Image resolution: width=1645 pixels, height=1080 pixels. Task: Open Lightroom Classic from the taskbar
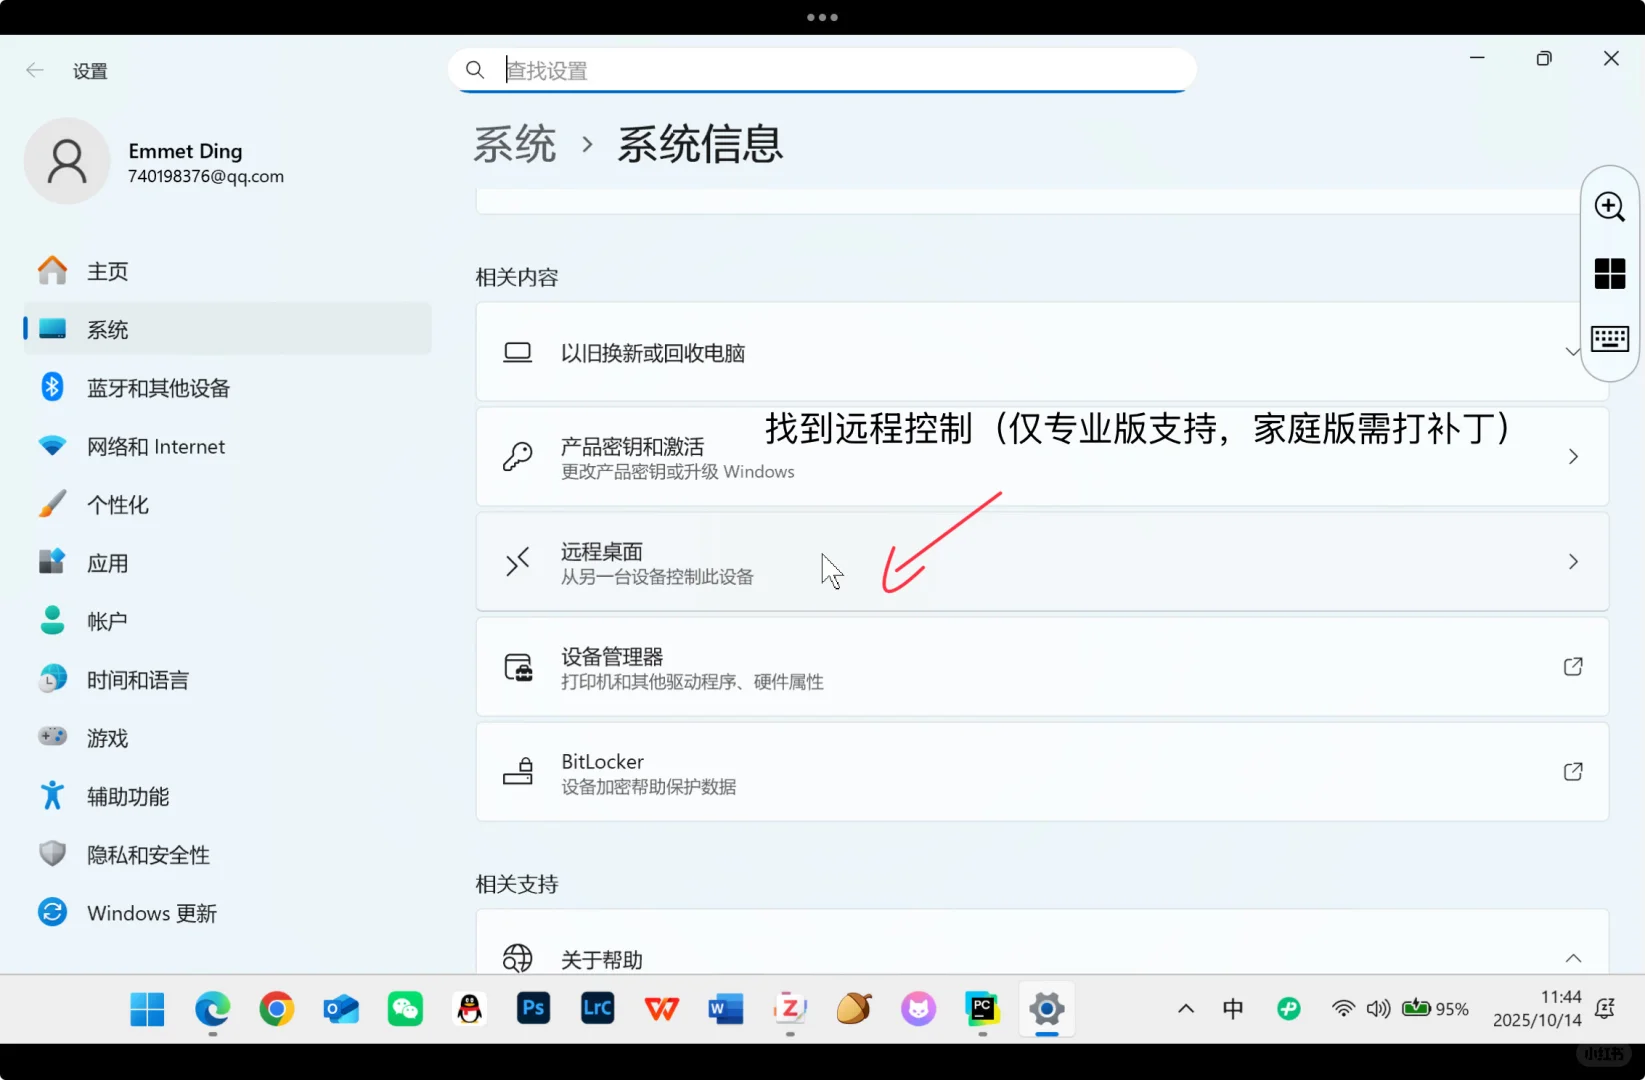597,1009
